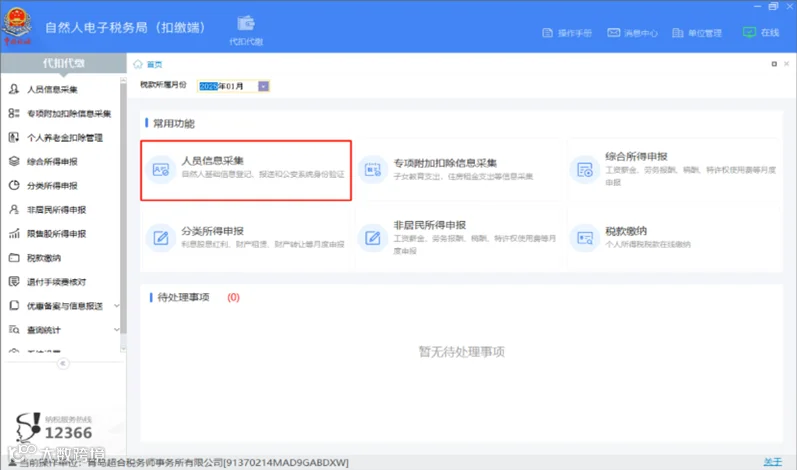Click the icon beside 个人养老金扣除管理 in sidebar
797x470 pixels.
[x=14, y=137]
